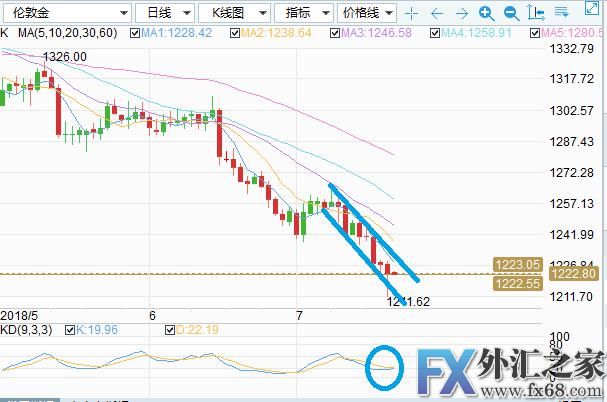Viewport: 607px width, 402px height.
Task: Move chart left with back arrow
Action: coord(437,14)
